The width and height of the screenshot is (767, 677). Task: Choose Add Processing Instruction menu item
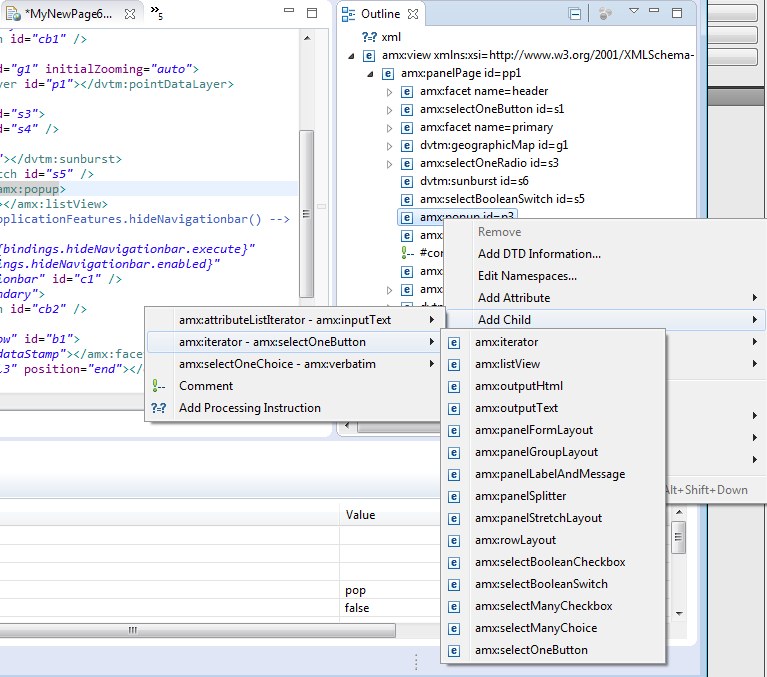[x=294, y=408]
